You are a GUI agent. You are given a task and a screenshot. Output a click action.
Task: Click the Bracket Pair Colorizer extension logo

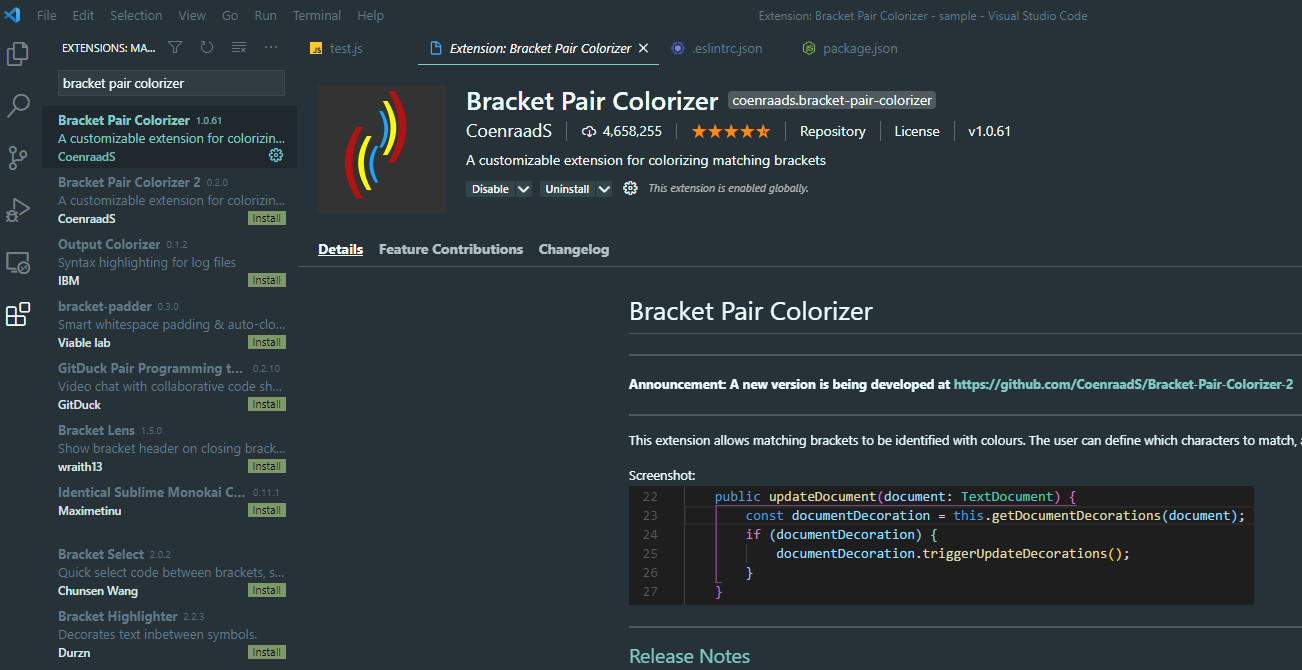(382, 149)
